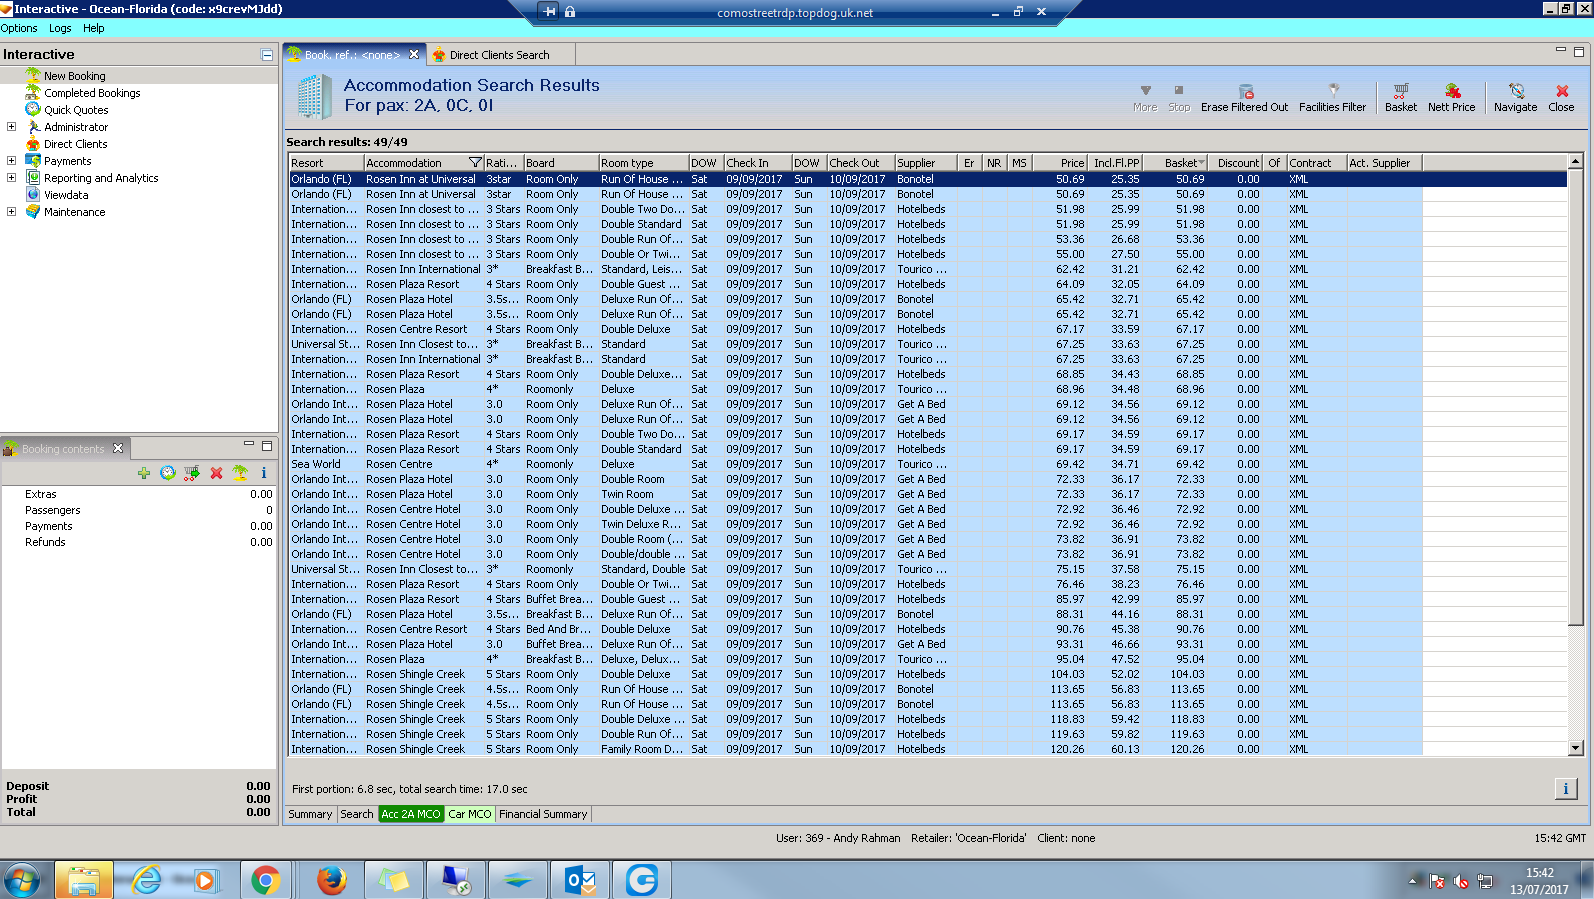Click the Completed Bookings palm tree icon

[x=33, y=92]
